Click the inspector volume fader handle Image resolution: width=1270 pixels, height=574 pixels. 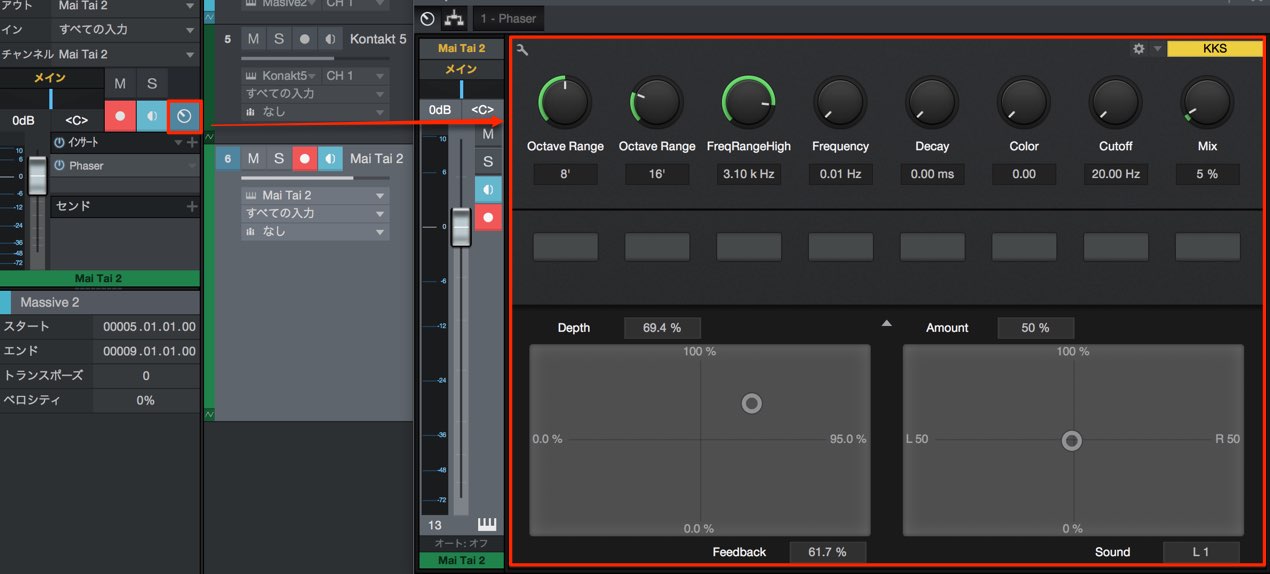tap(37, 176)
